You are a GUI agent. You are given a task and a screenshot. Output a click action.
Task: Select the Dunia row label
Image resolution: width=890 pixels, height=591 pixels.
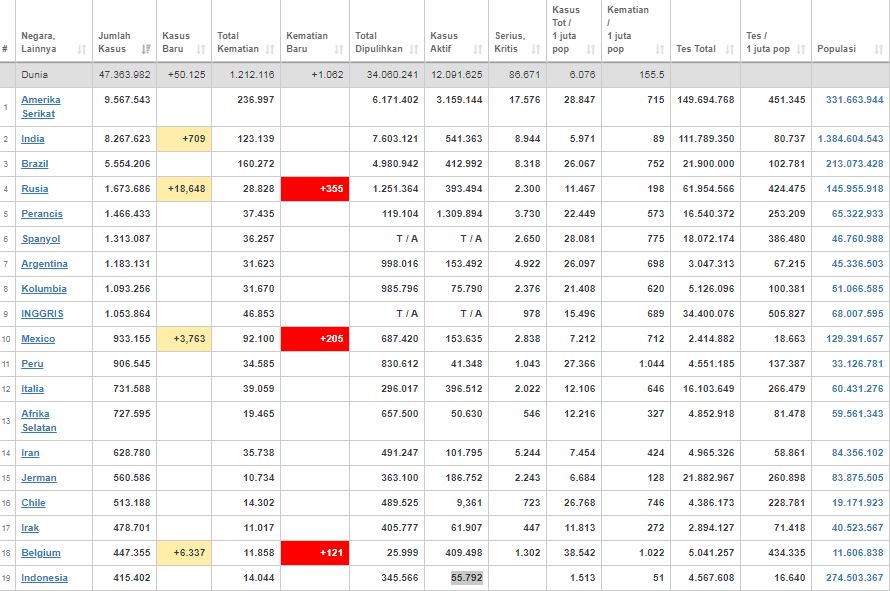[35, 74]
